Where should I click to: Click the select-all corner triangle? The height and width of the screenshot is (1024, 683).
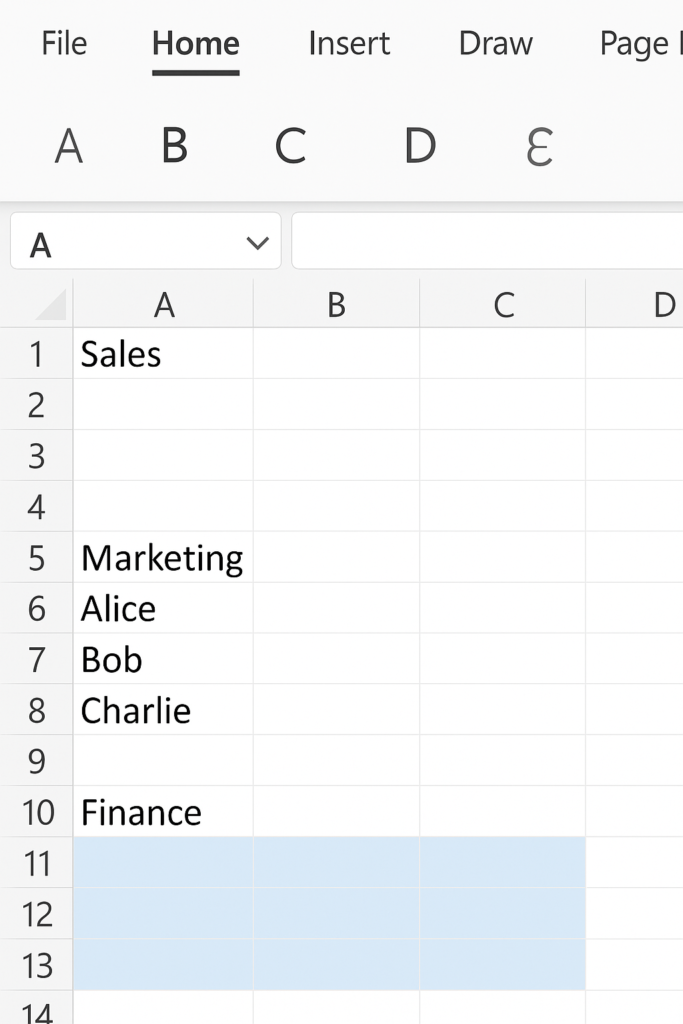[x=50, y=304]
